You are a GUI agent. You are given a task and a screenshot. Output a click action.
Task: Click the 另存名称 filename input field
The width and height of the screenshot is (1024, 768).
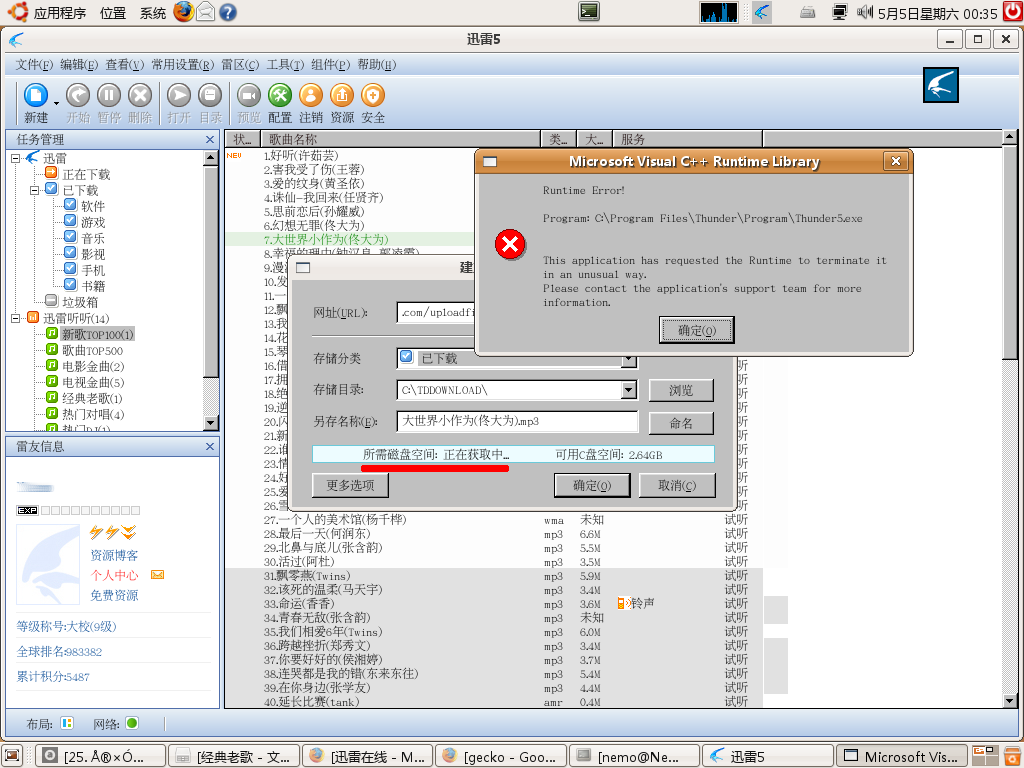pyautogui.click(x=517, y=421)
